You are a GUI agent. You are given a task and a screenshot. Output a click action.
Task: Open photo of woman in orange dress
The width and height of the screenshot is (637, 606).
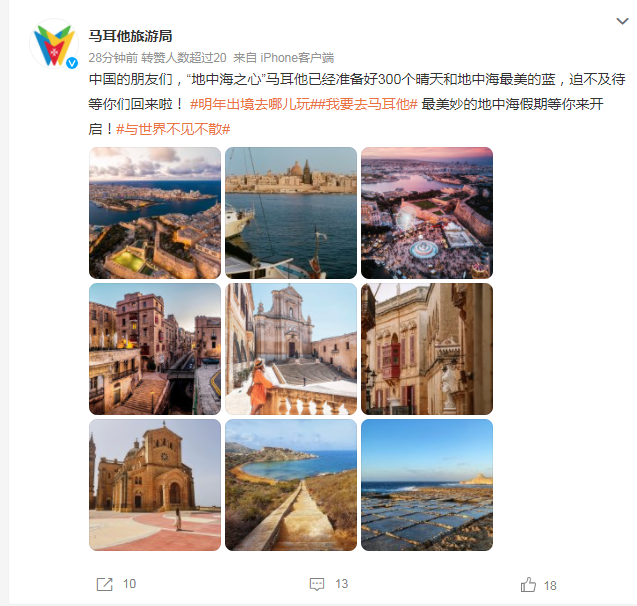(x=291, y=349)
